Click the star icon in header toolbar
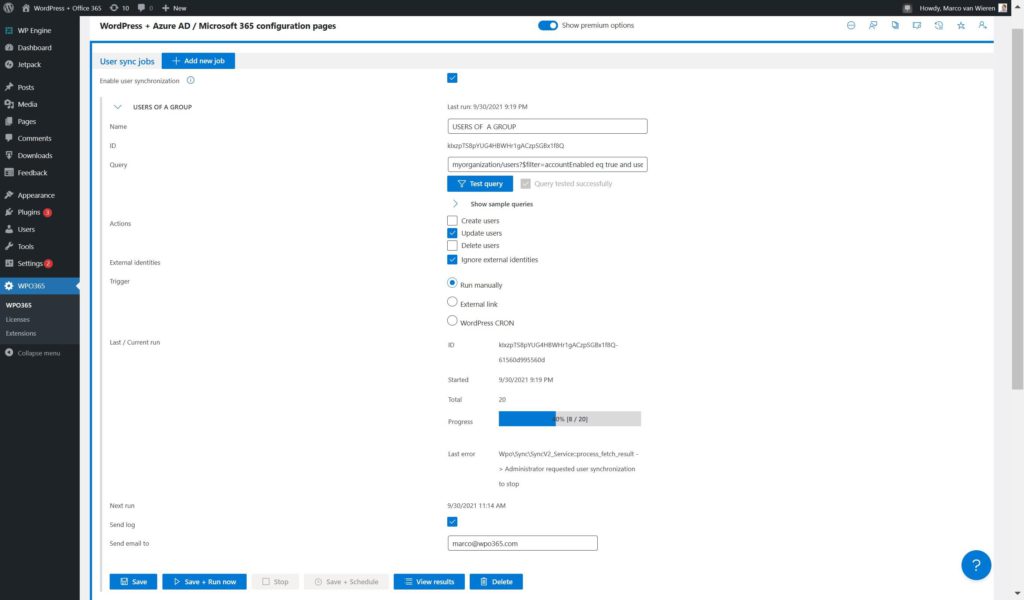 pos(961,25)
